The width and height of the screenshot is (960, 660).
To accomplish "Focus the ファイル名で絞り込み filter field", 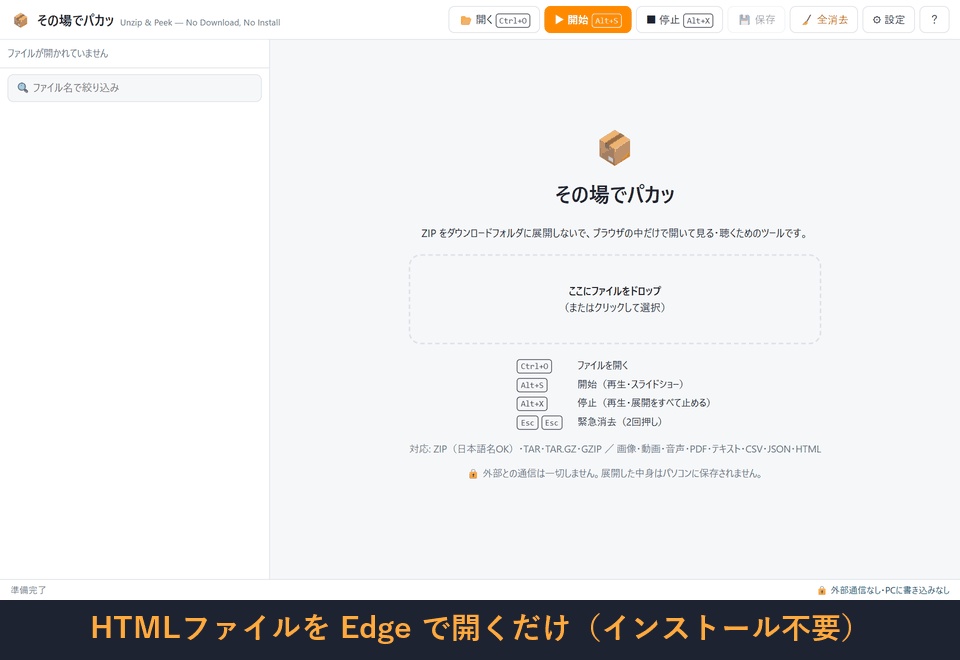I will coord(134,88).
